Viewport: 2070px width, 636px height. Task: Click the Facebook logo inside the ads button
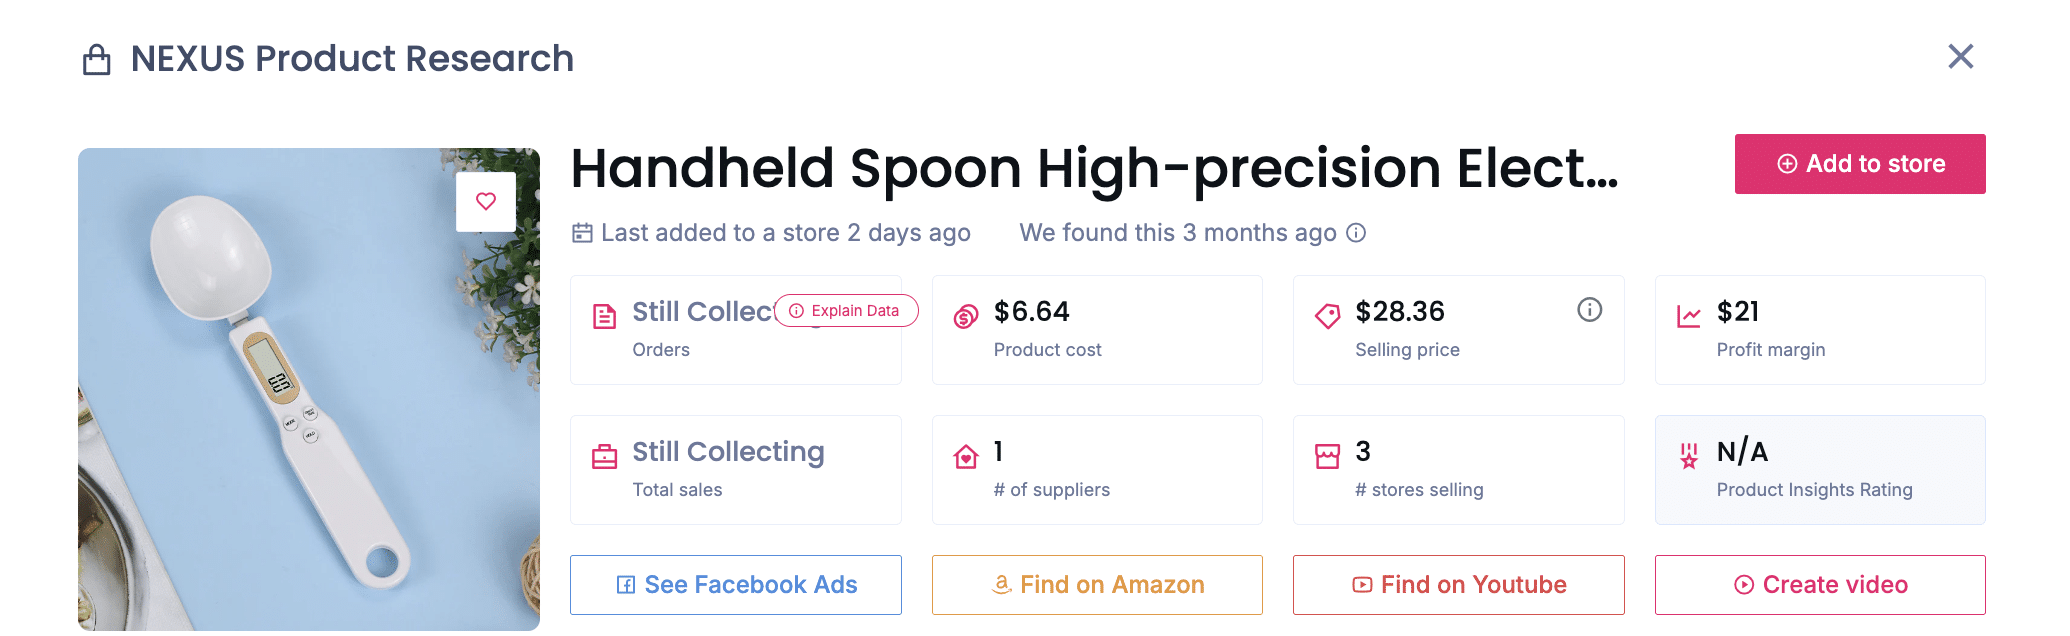[627, 584]
